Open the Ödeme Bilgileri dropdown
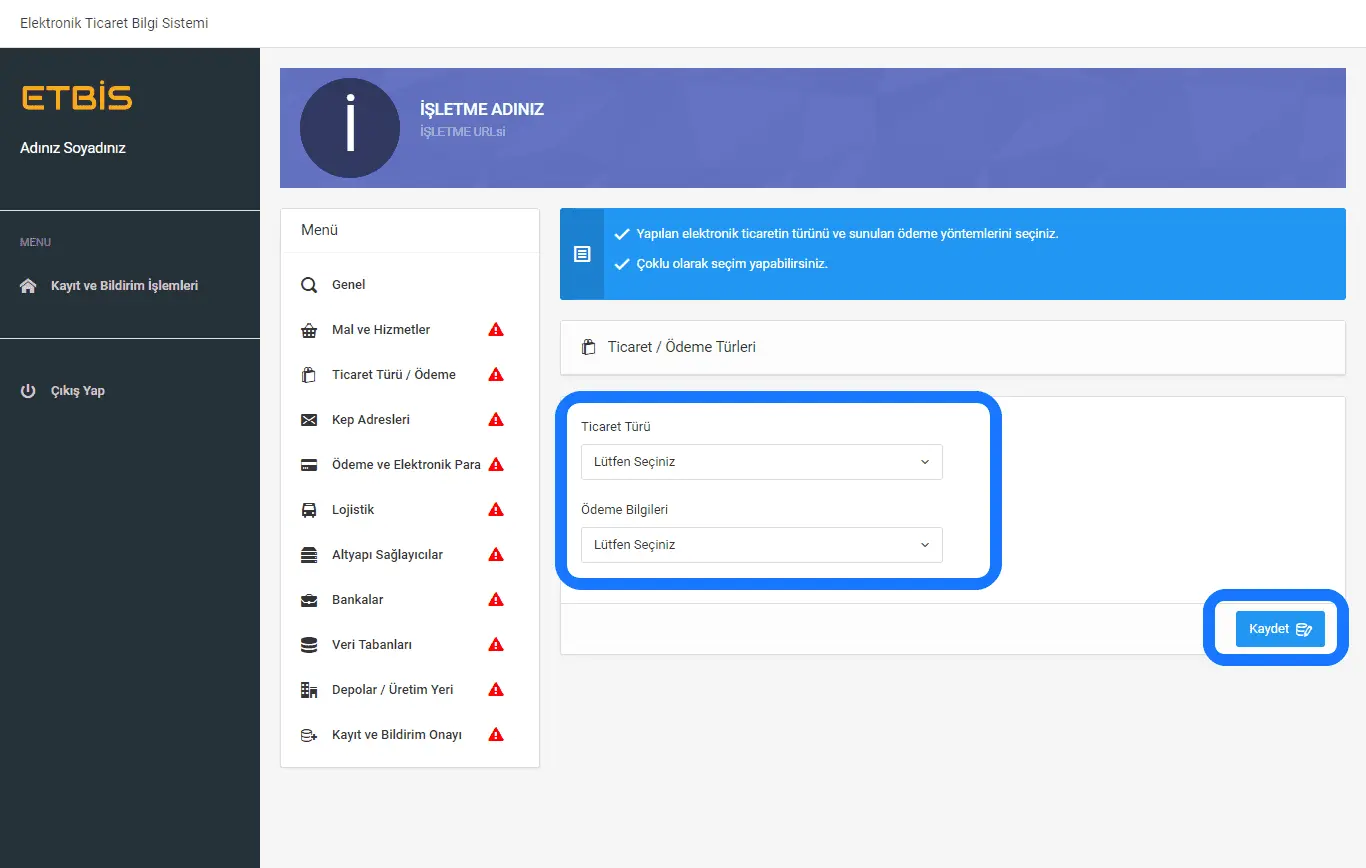 click(x=761, y=545)
